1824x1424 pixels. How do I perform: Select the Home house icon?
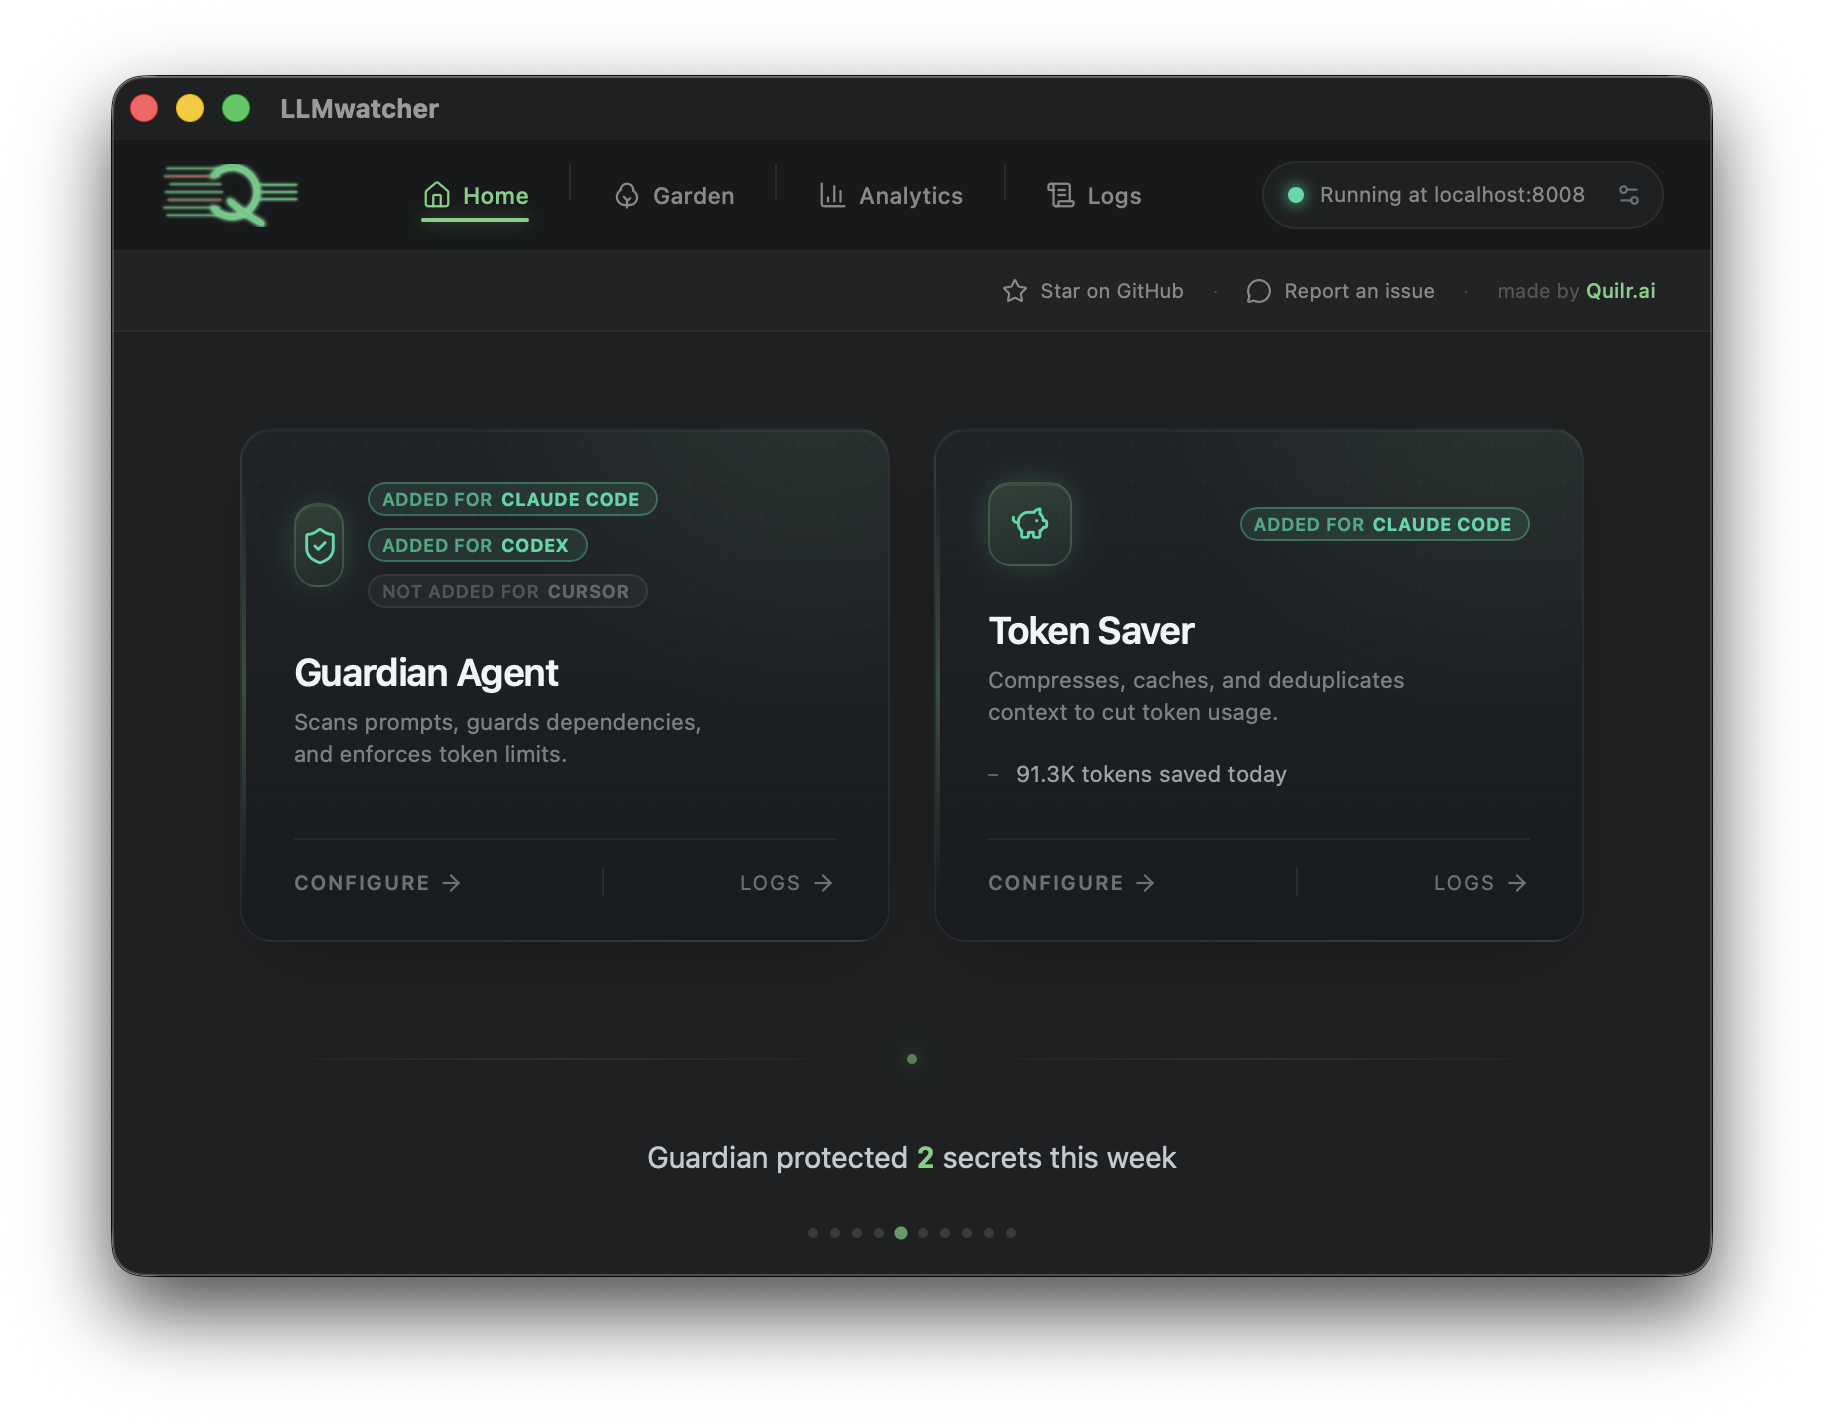click(436, 195)
